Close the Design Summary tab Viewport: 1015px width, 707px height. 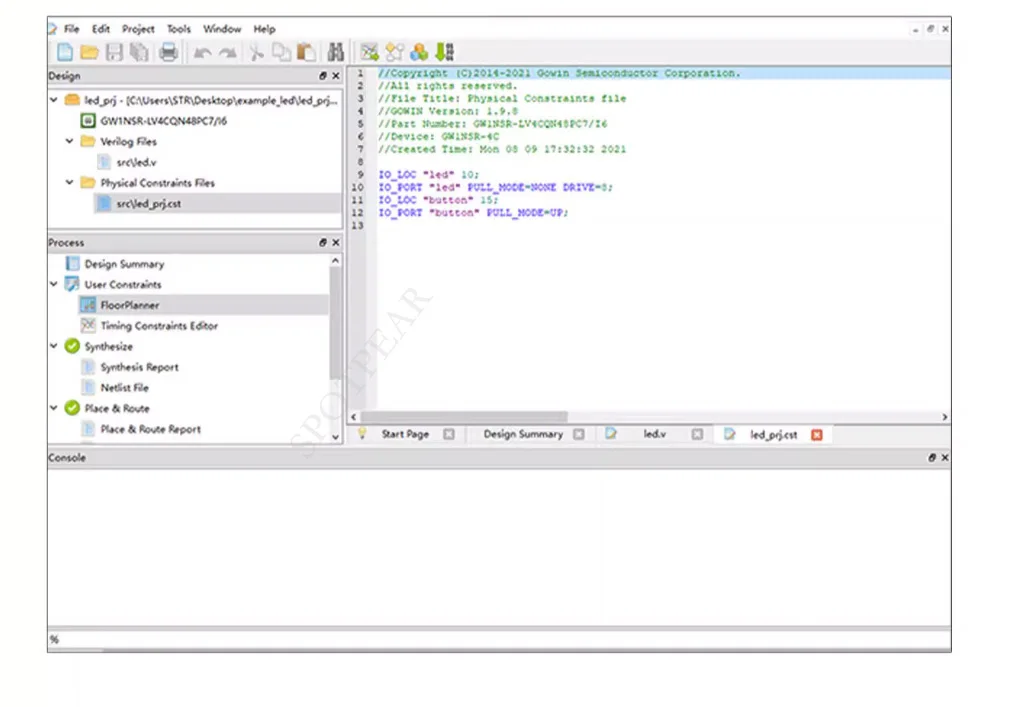tap(579, 434)
